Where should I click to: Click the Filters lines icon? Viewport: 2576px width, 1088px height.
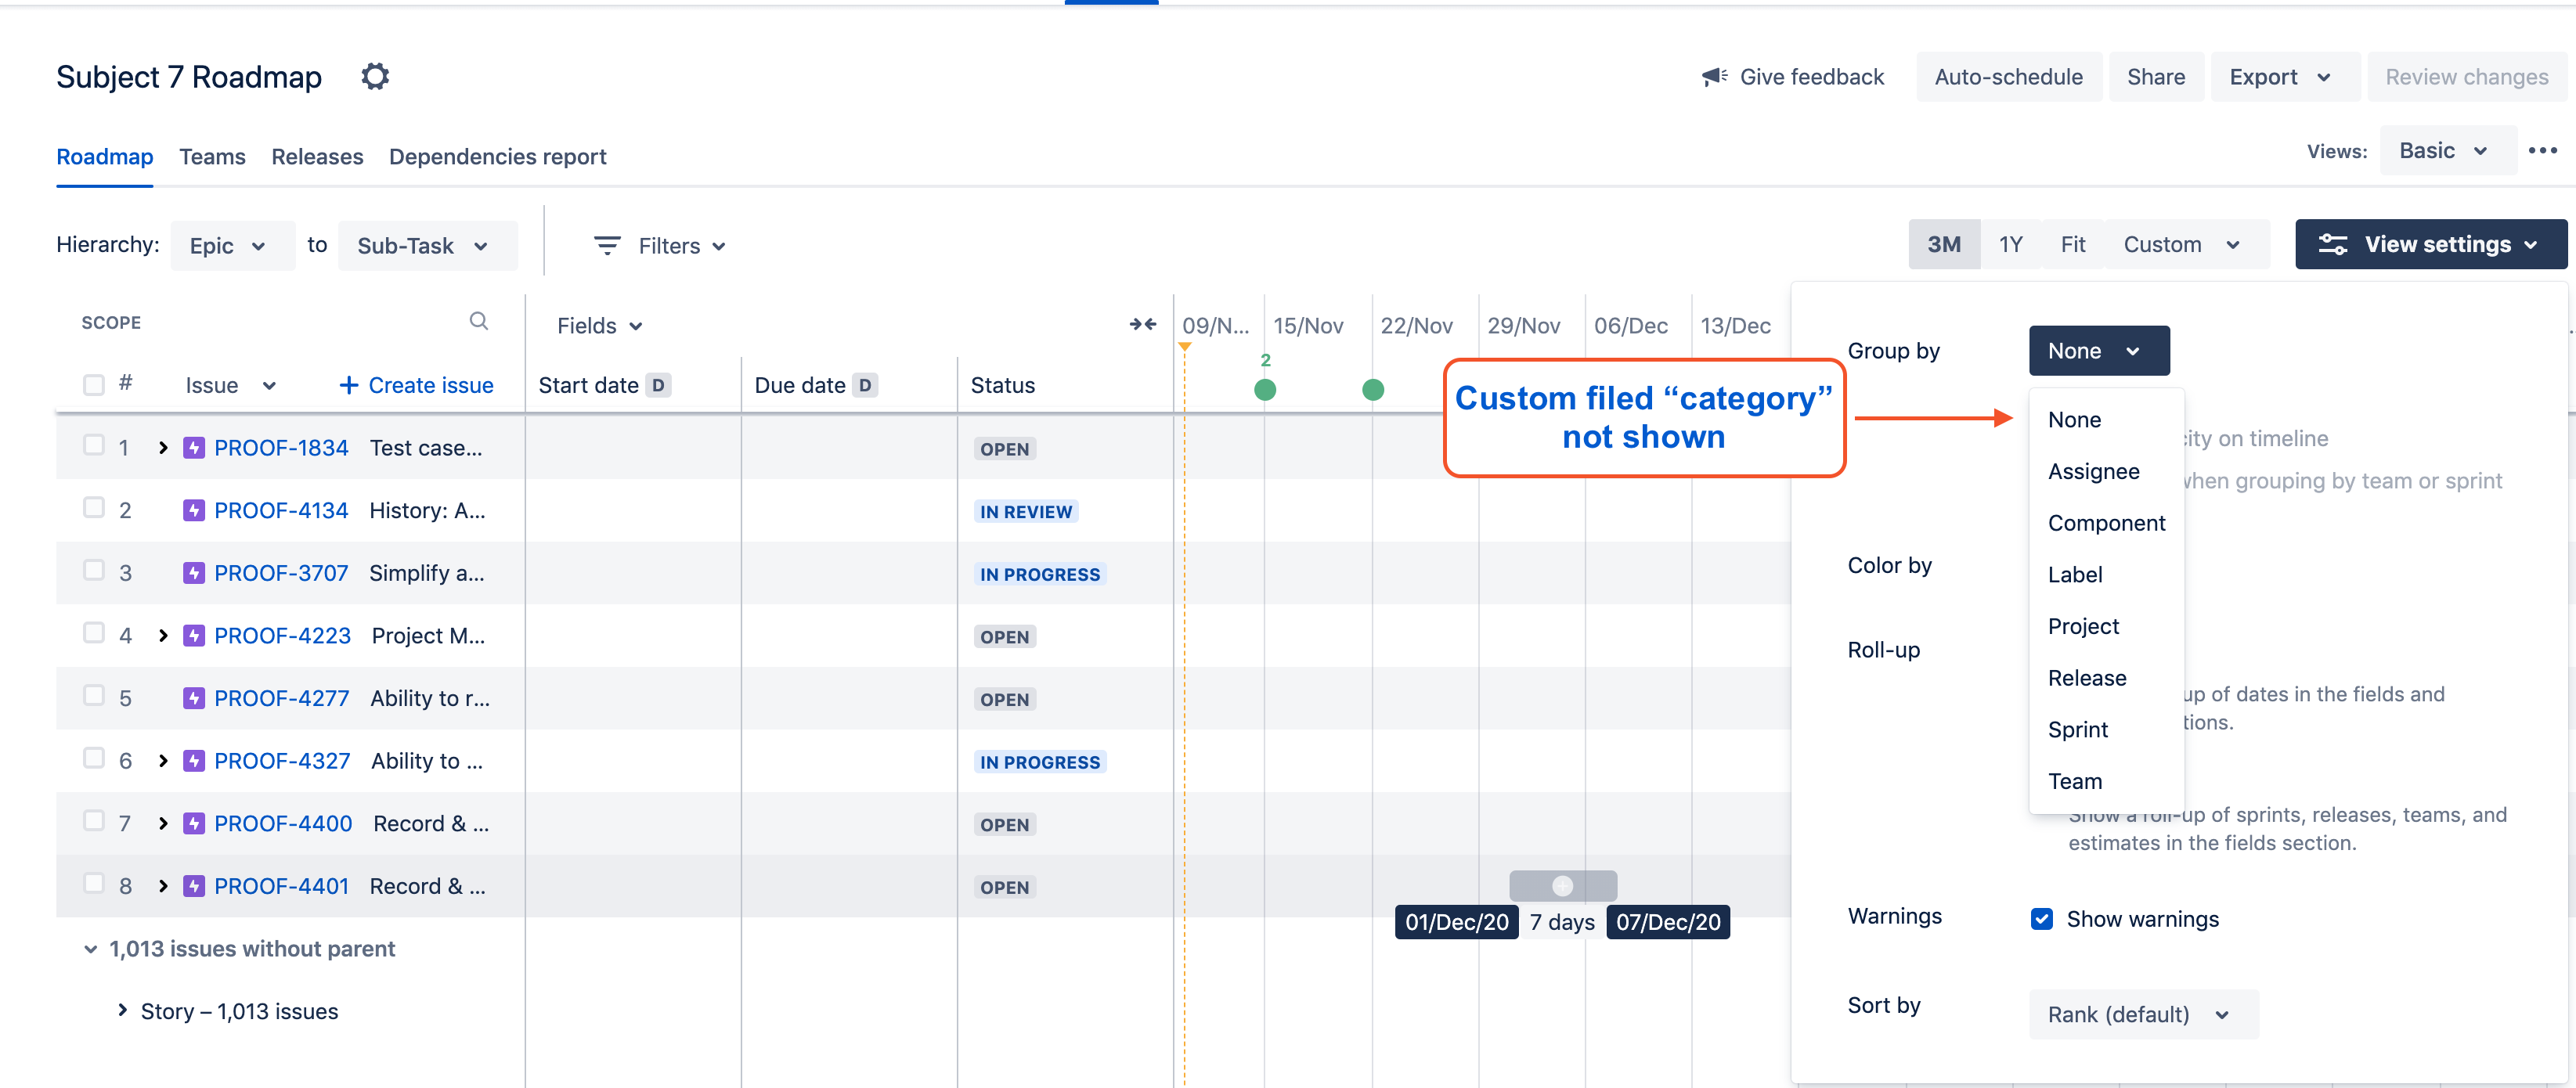coord(607,246)
